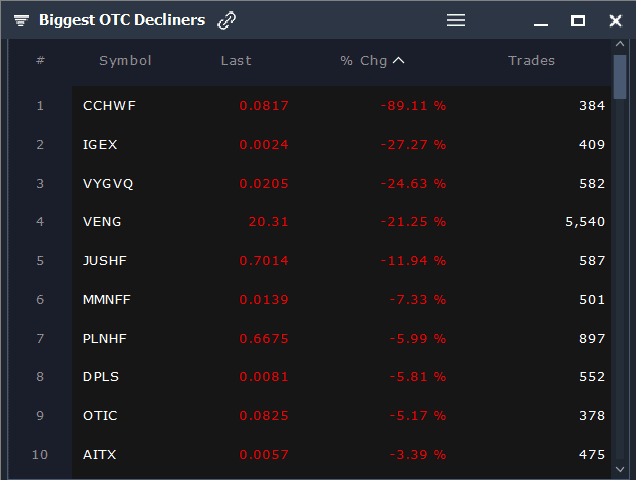636x480 pixels.
Task: Open the hamburger menu in title bar
Action: [456, 20]
